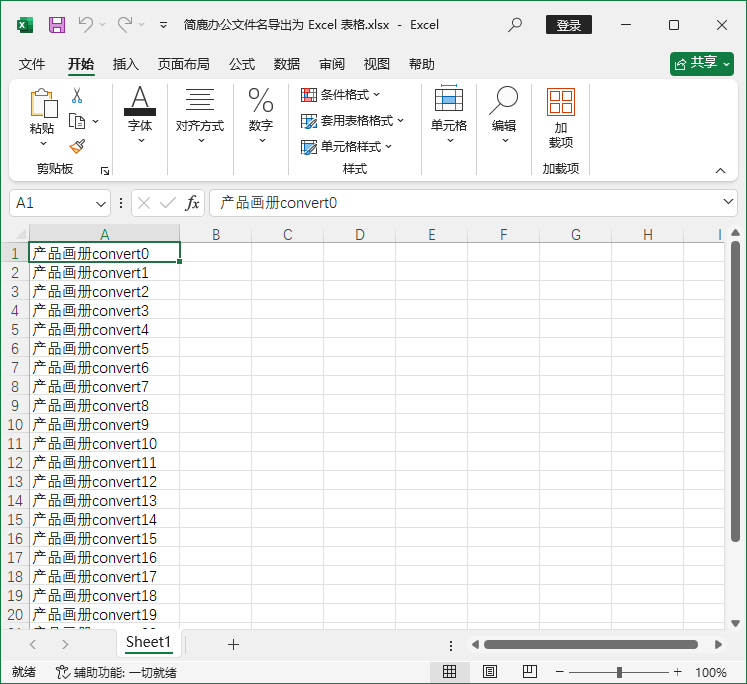Switch to Page Layout view
Viewport: 747px width, 684px height.
(x=490, y=672)
